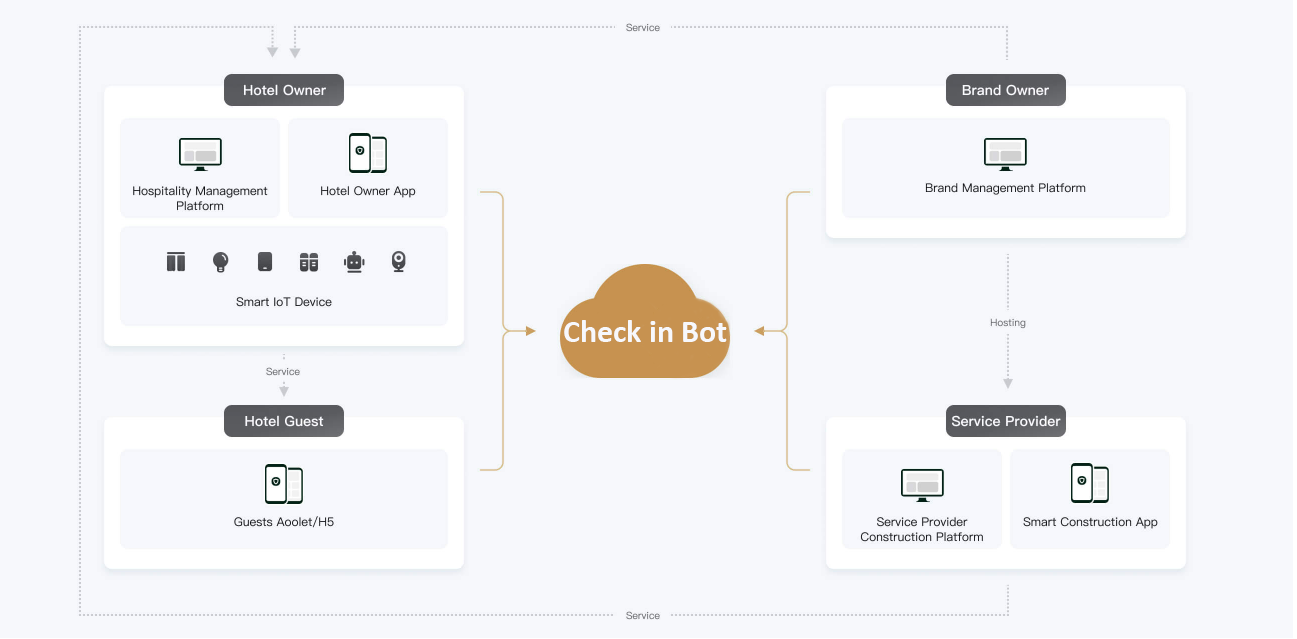Select the Brand Owner header badge
The height and width of the screenshot is (639, 1297).
(x=1006, y=90)
